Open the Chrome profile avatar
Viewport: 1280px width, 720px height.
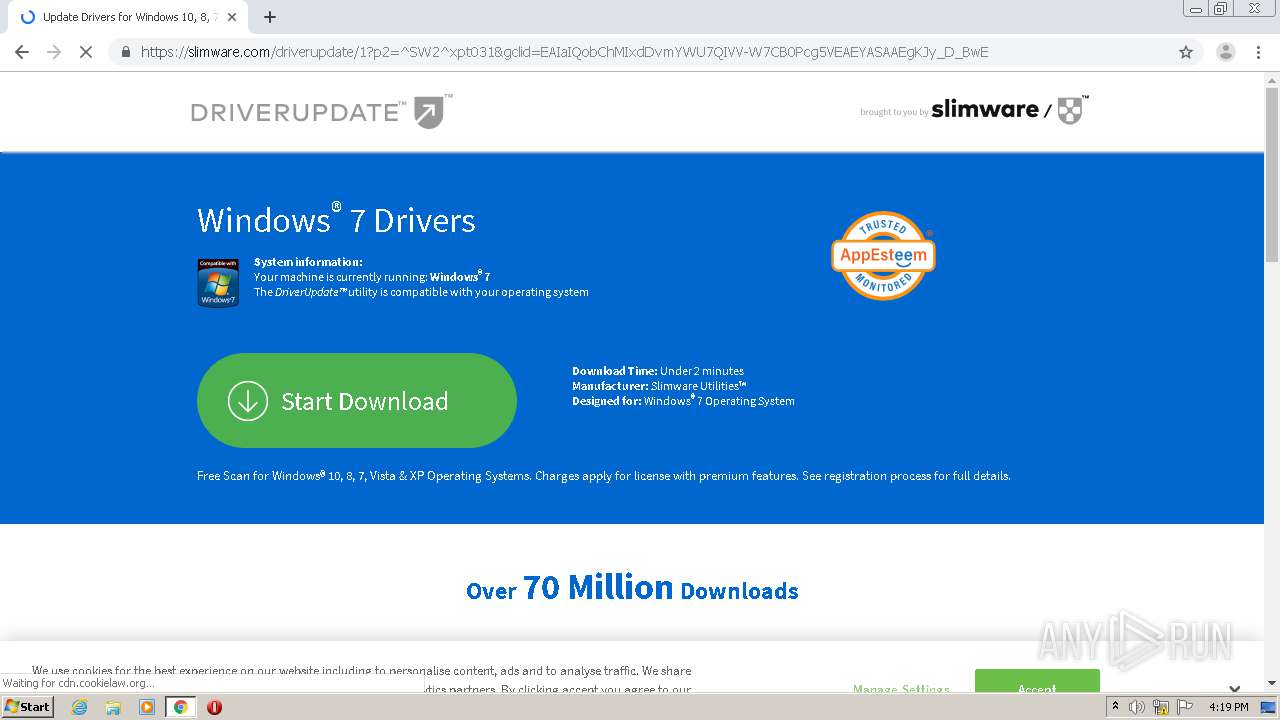click(1226, 52)
